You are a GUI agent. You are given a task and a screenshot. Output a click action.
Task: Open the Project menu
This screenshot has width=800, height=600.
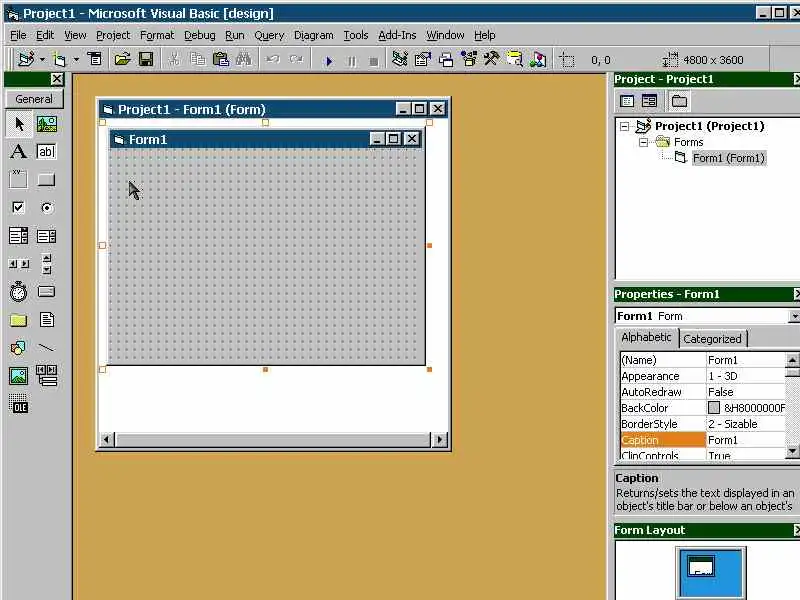tap(113, 35)
